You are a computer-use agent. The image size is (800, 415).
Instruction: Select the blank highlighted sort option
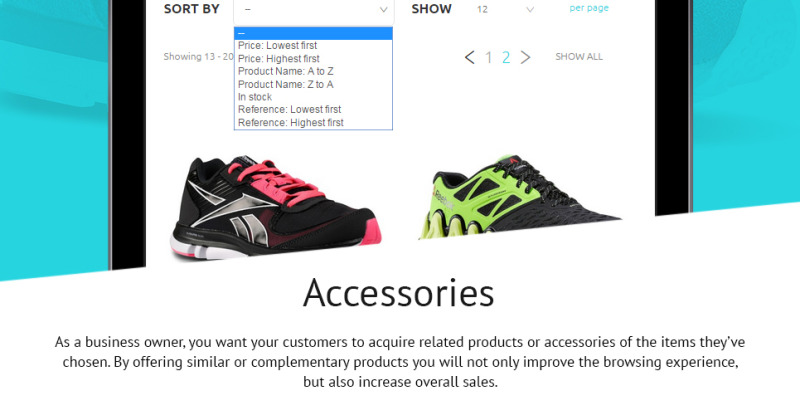[313, 34]
